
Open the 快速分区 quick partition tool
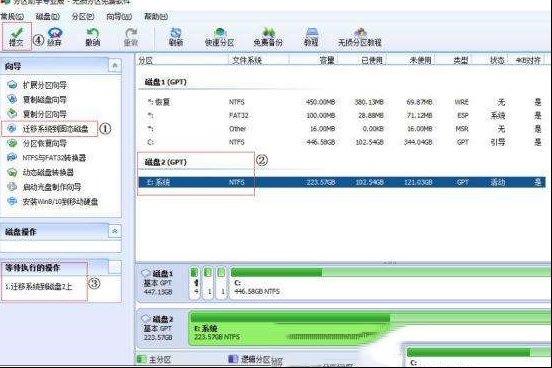219,37
